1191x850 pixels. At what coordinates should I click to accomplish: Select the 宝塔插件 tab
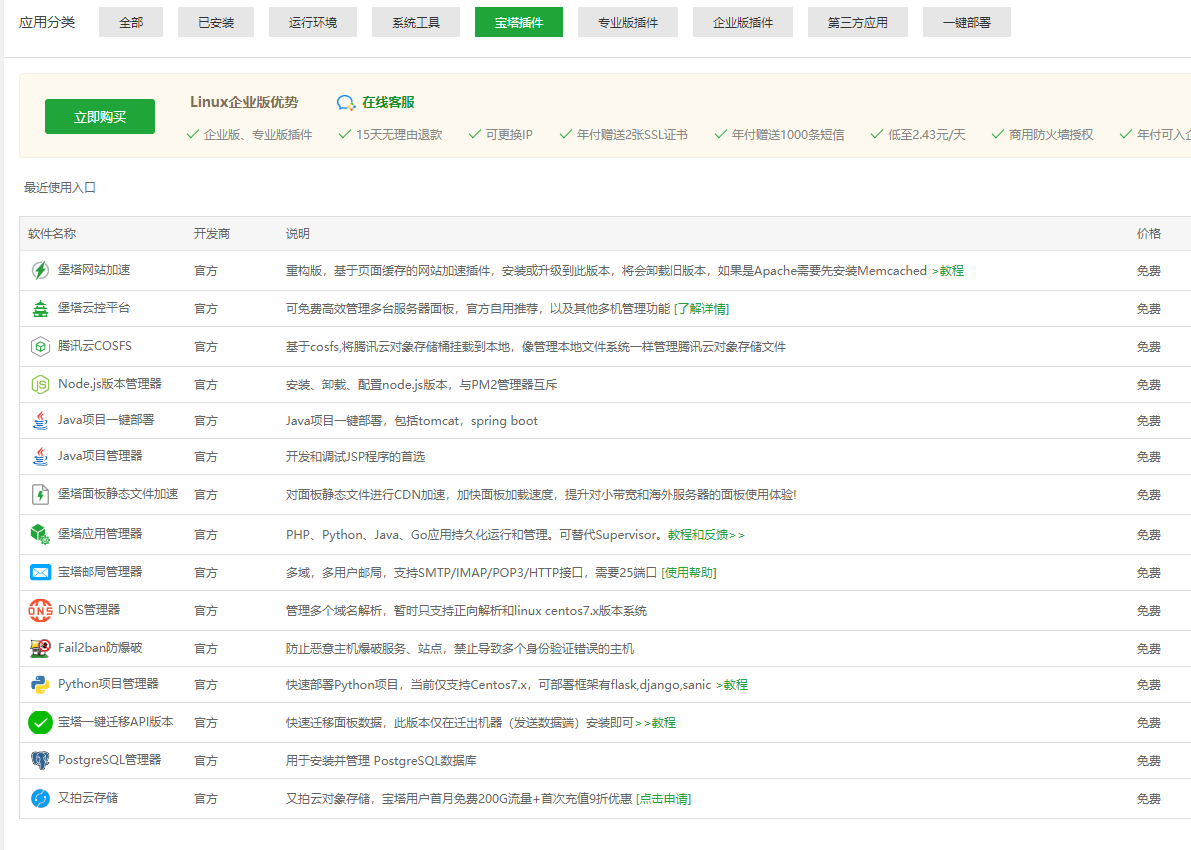tap(519, 22)
